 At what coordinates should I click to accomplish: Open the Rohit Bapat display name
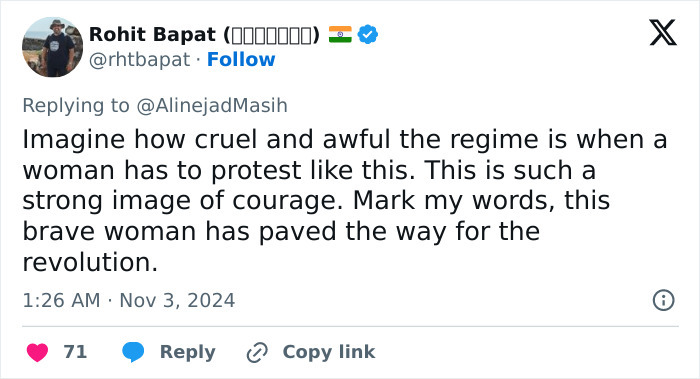[152, 35]
